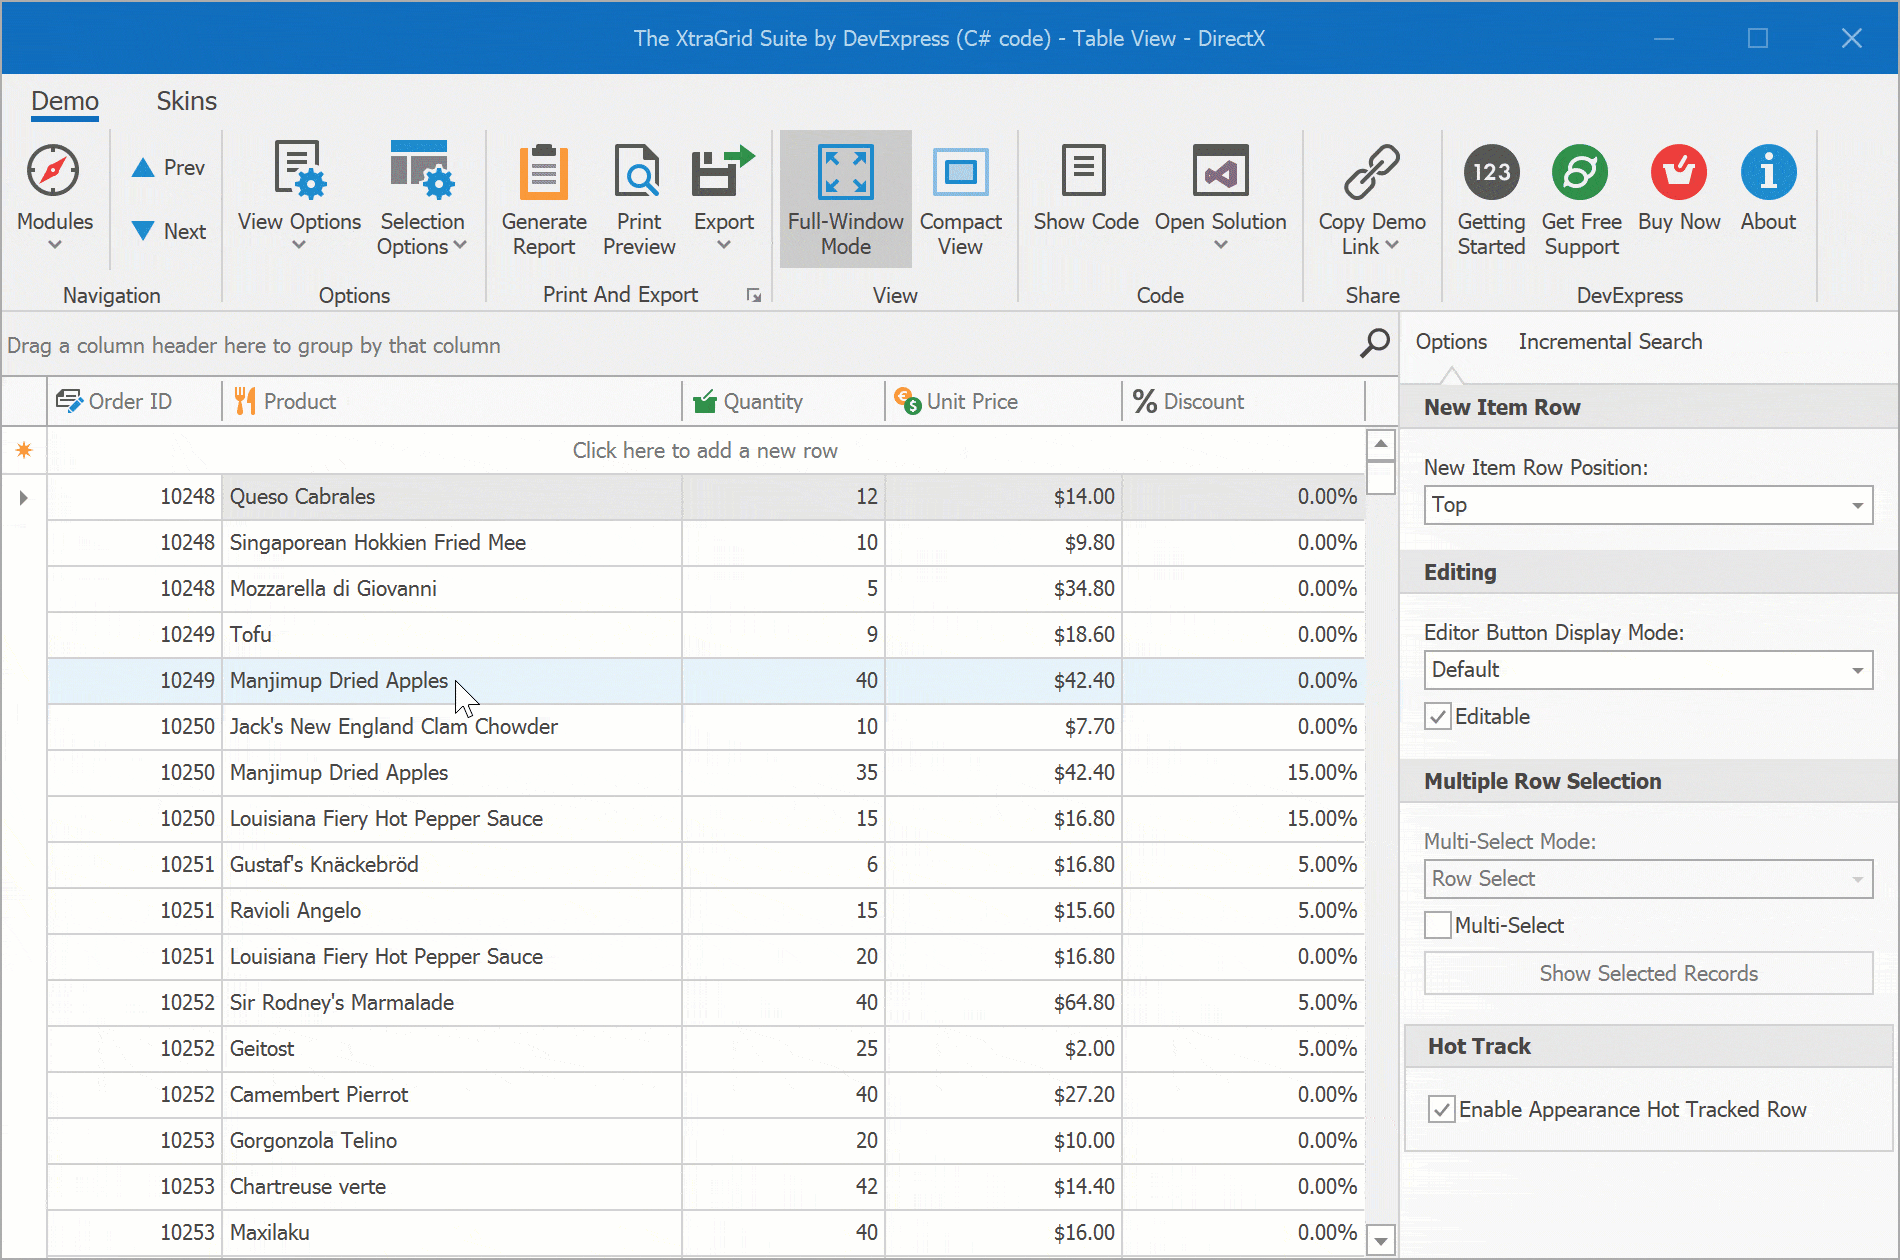1900x1260 pixels.
Task: Disable Enable Appearance Hot Tracked Row
Action: click(1441, 1109)
